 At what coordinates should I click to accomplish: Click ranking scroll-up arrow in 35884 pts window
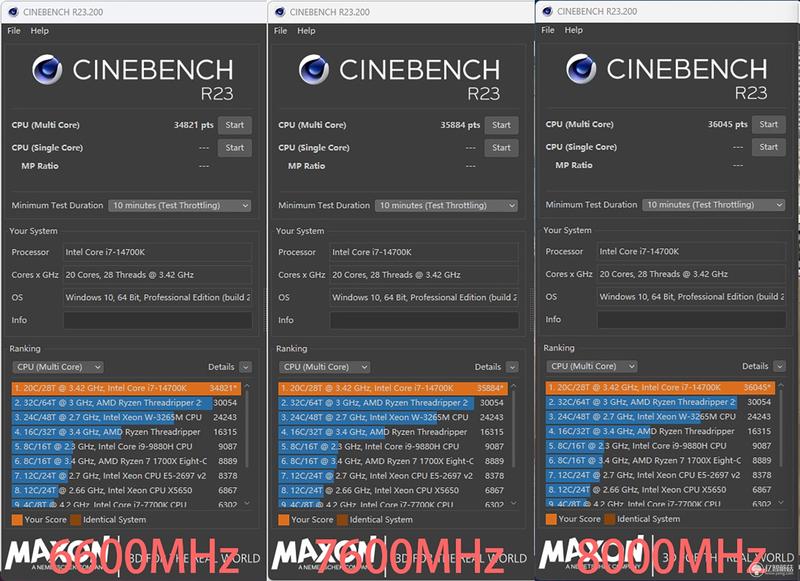click(514, 385)
